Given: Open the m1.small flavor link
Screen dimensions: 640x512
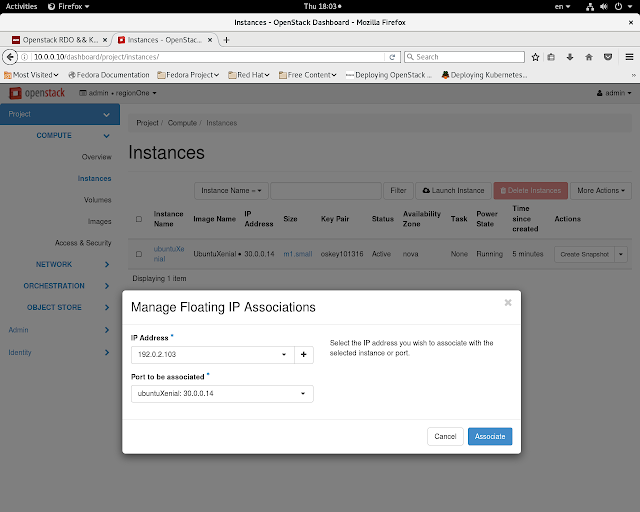Looking at the screenshot, I should click(298, 254).
